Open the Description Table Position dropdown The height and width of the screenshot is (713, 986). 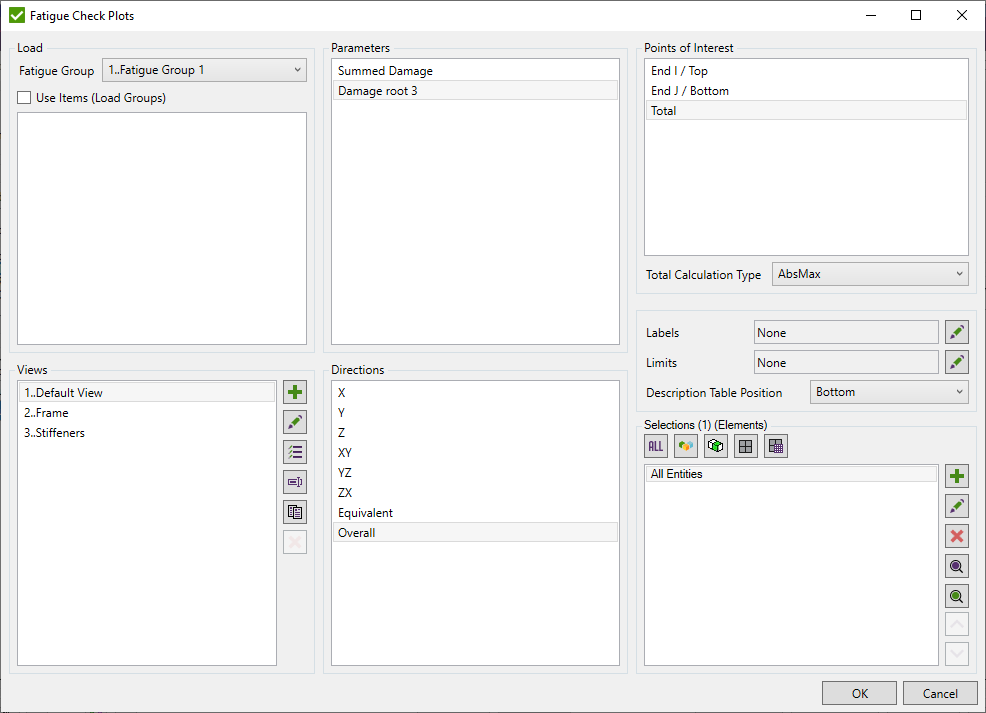click(889, 392)
